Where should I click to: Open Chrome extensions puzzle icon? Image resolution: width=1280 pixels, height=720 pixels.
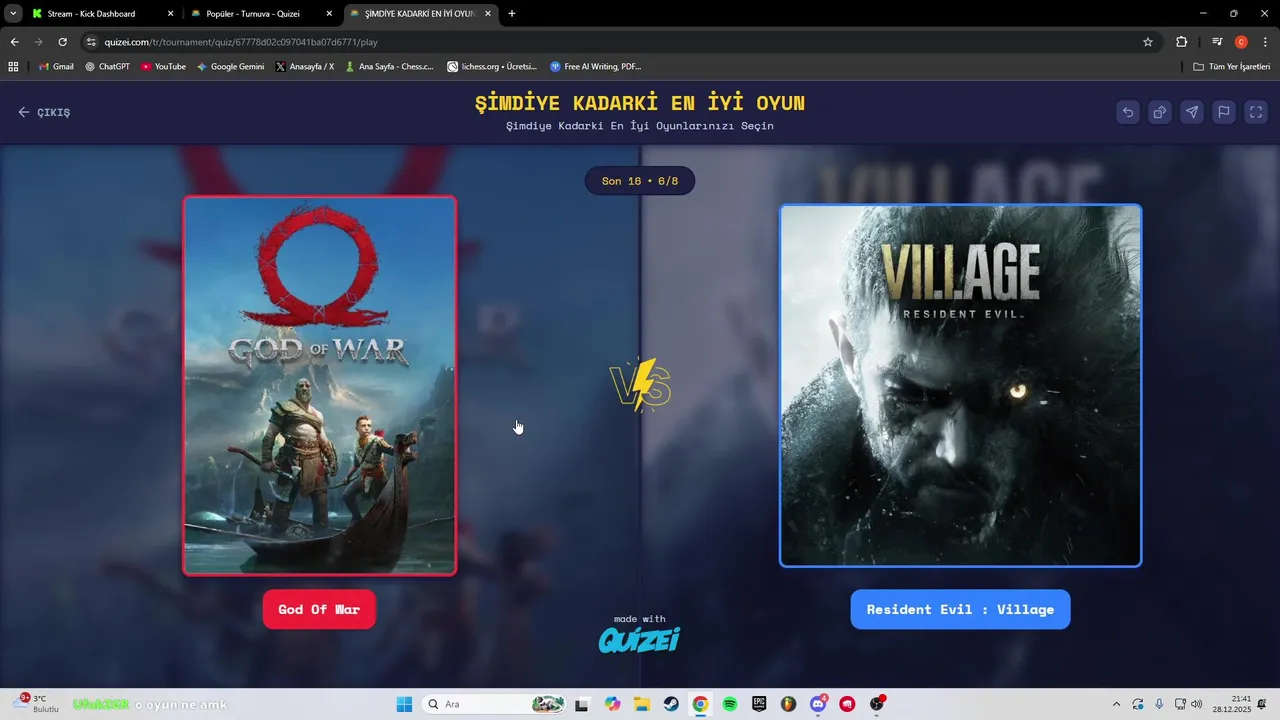tap(1182, 42)
